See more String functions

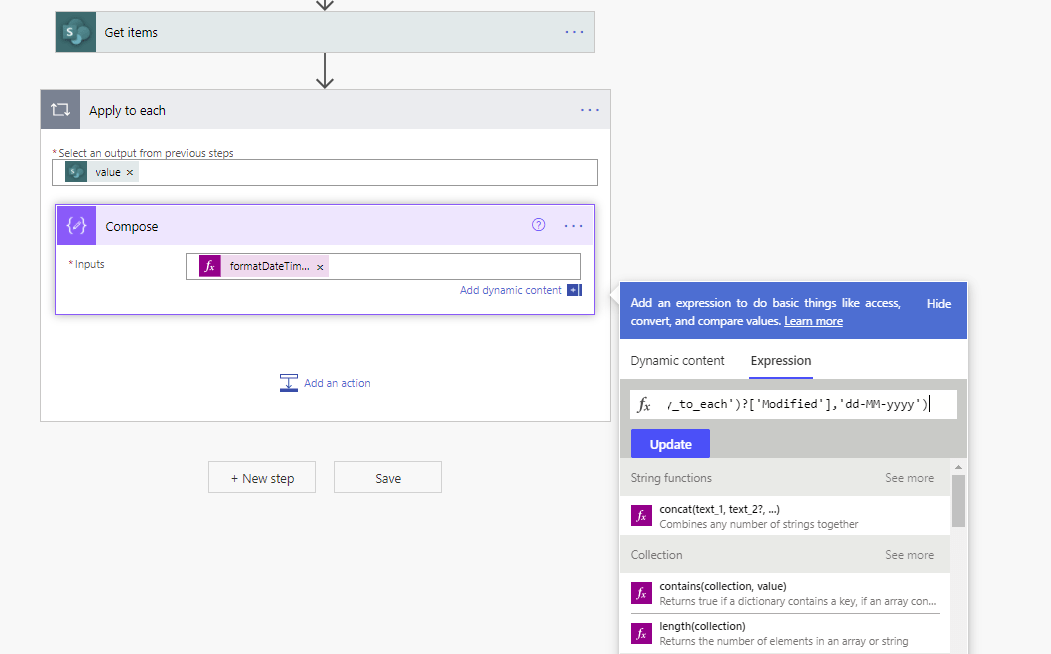click(x=909, y=478)
